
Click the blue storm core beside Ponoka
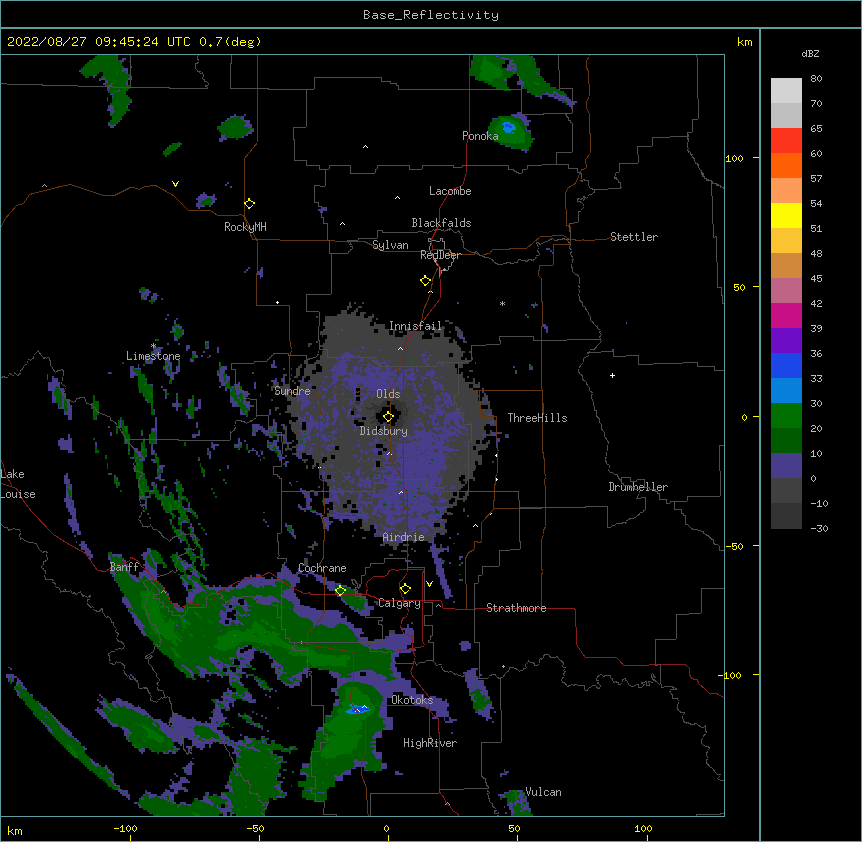(509, 128)
